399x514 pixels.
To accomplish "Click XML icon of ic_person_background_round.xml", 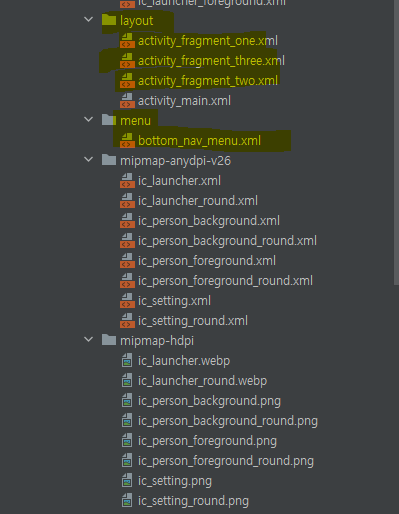I will (127, 241).
